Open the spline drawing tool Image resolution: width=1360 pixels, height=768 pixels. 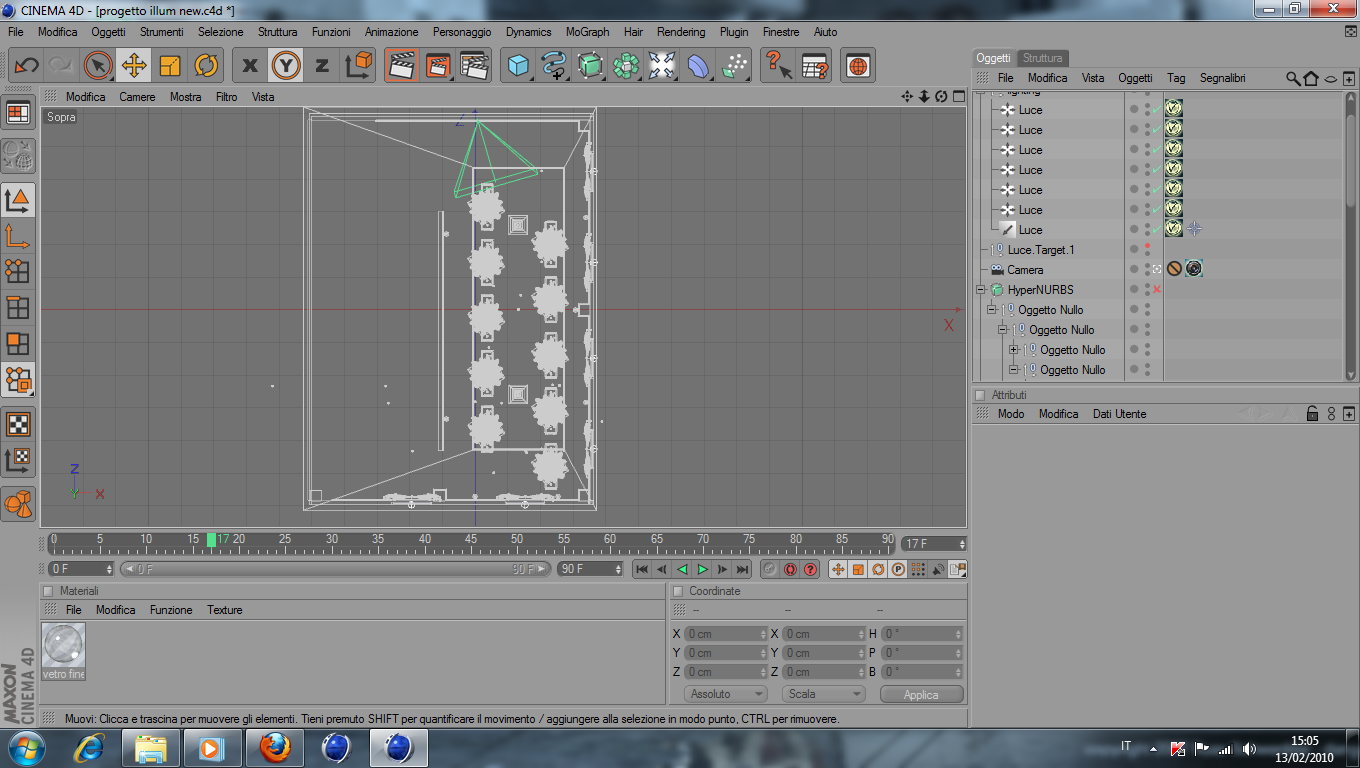click(x=554, y=66)
